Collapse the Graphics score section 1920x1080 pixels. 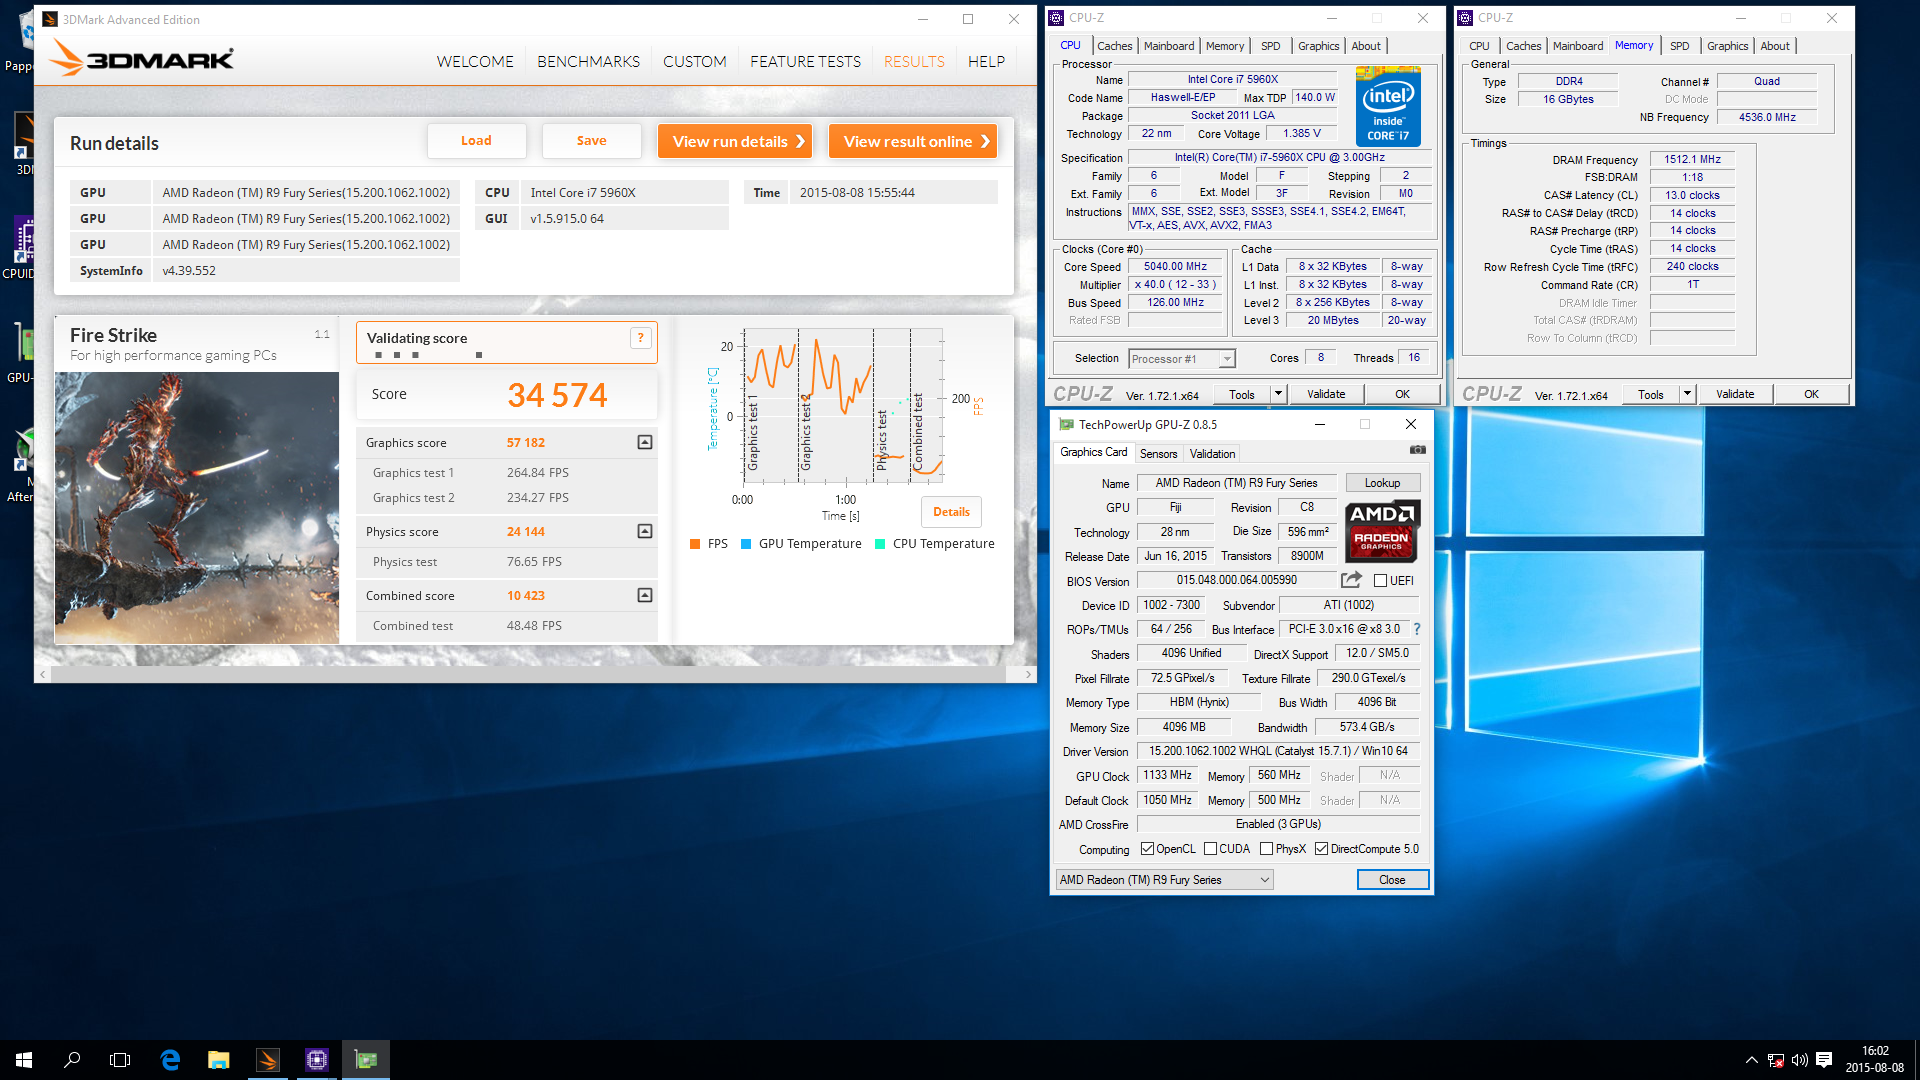(645, 442)
